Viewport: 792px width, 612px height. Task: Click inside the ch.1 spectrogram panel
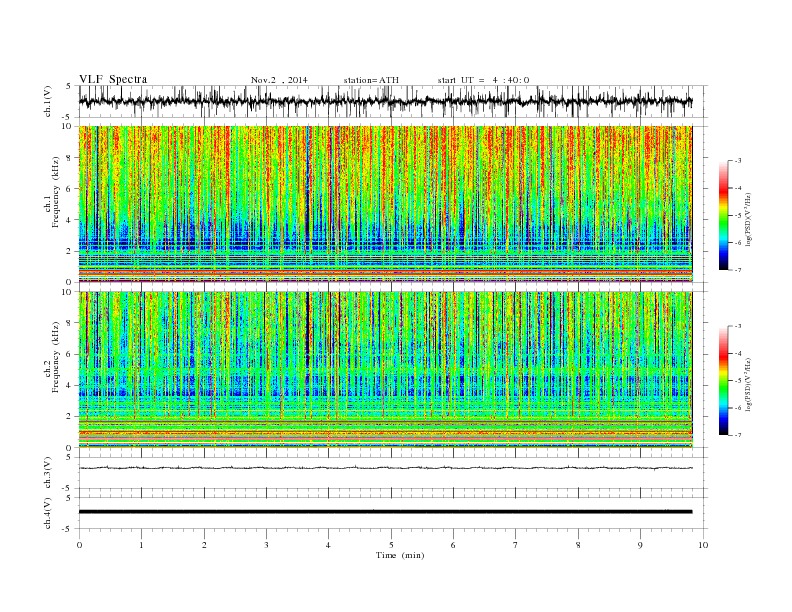[x=385, y=204]
